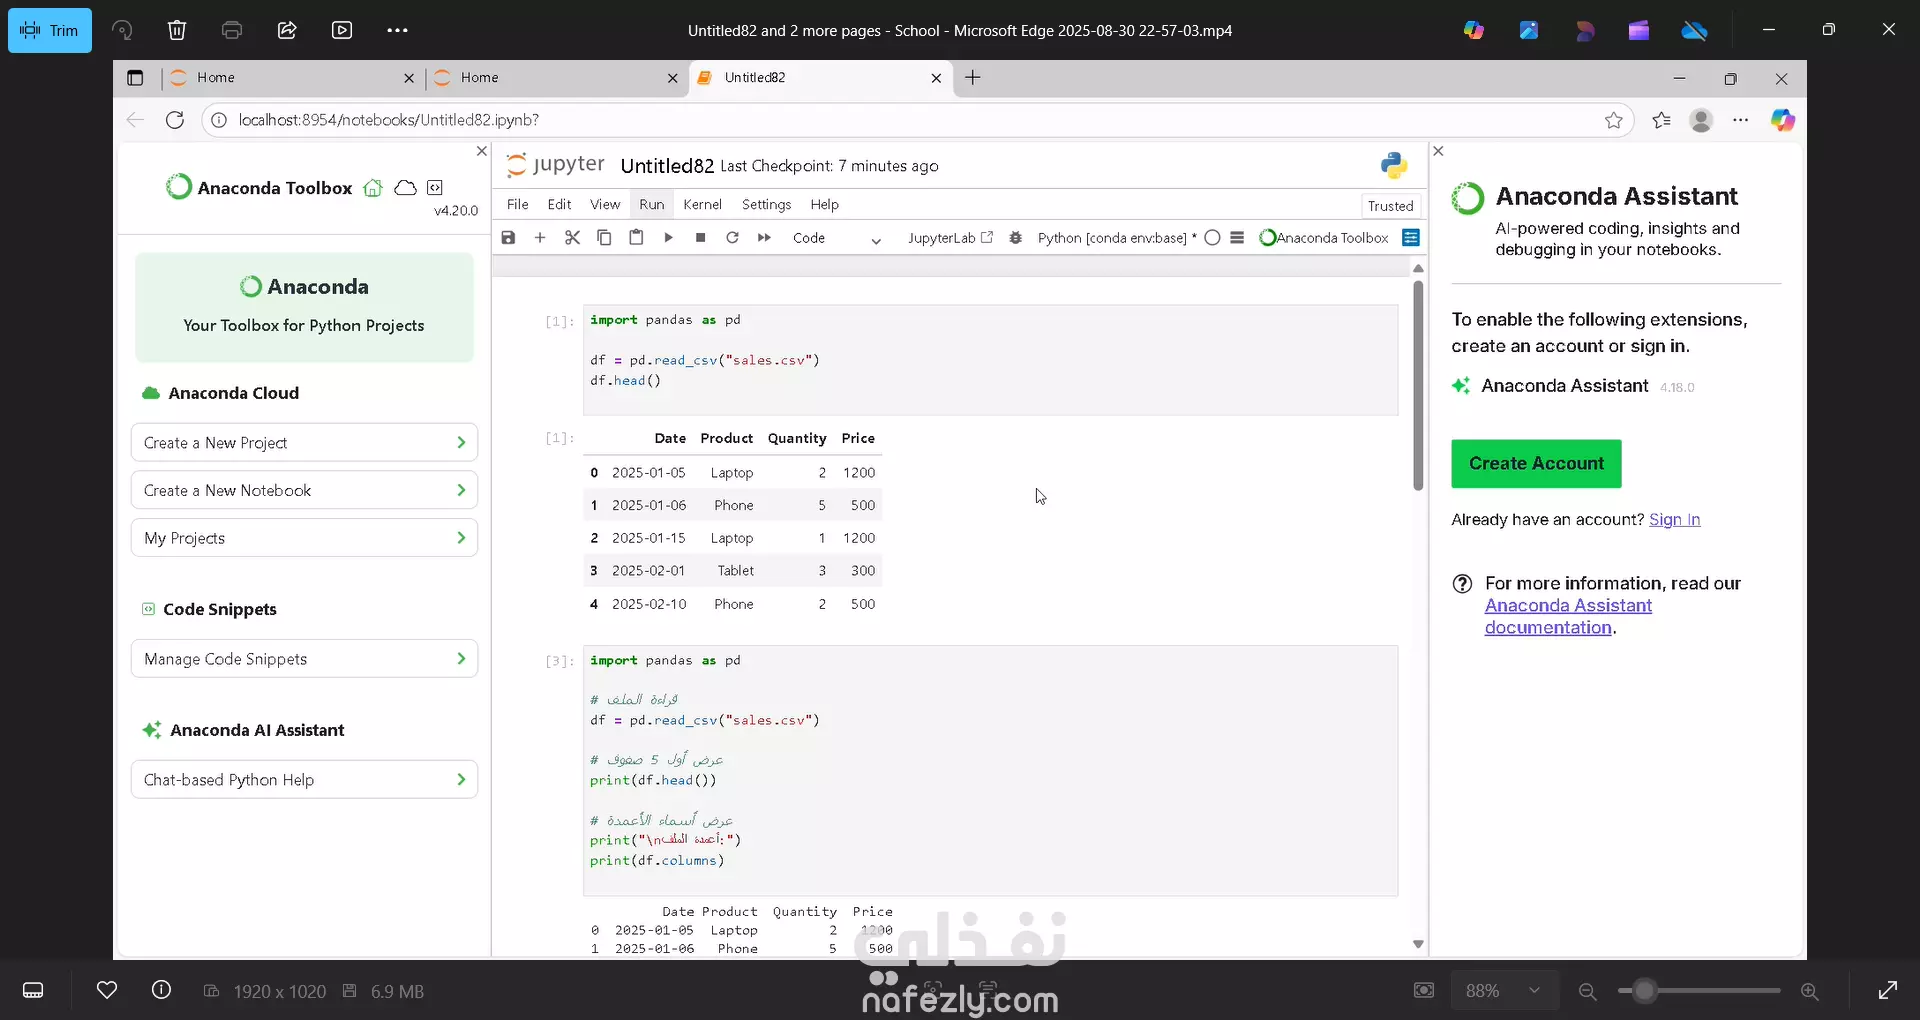Expand Create a New Project

[x=304, y=442]
